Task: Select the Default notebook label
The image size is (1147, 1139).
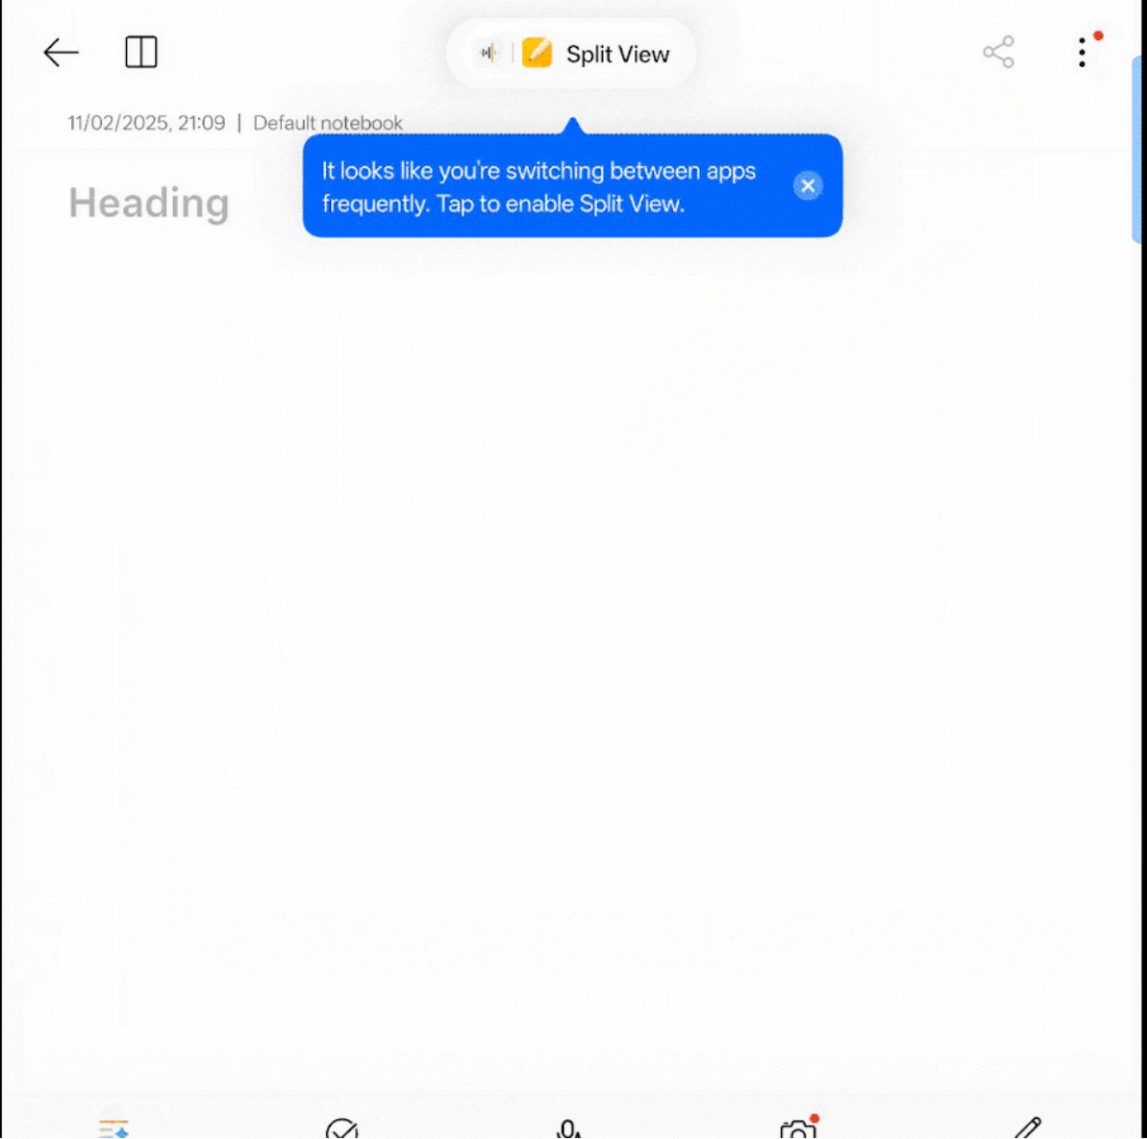Action: [328, 123]
